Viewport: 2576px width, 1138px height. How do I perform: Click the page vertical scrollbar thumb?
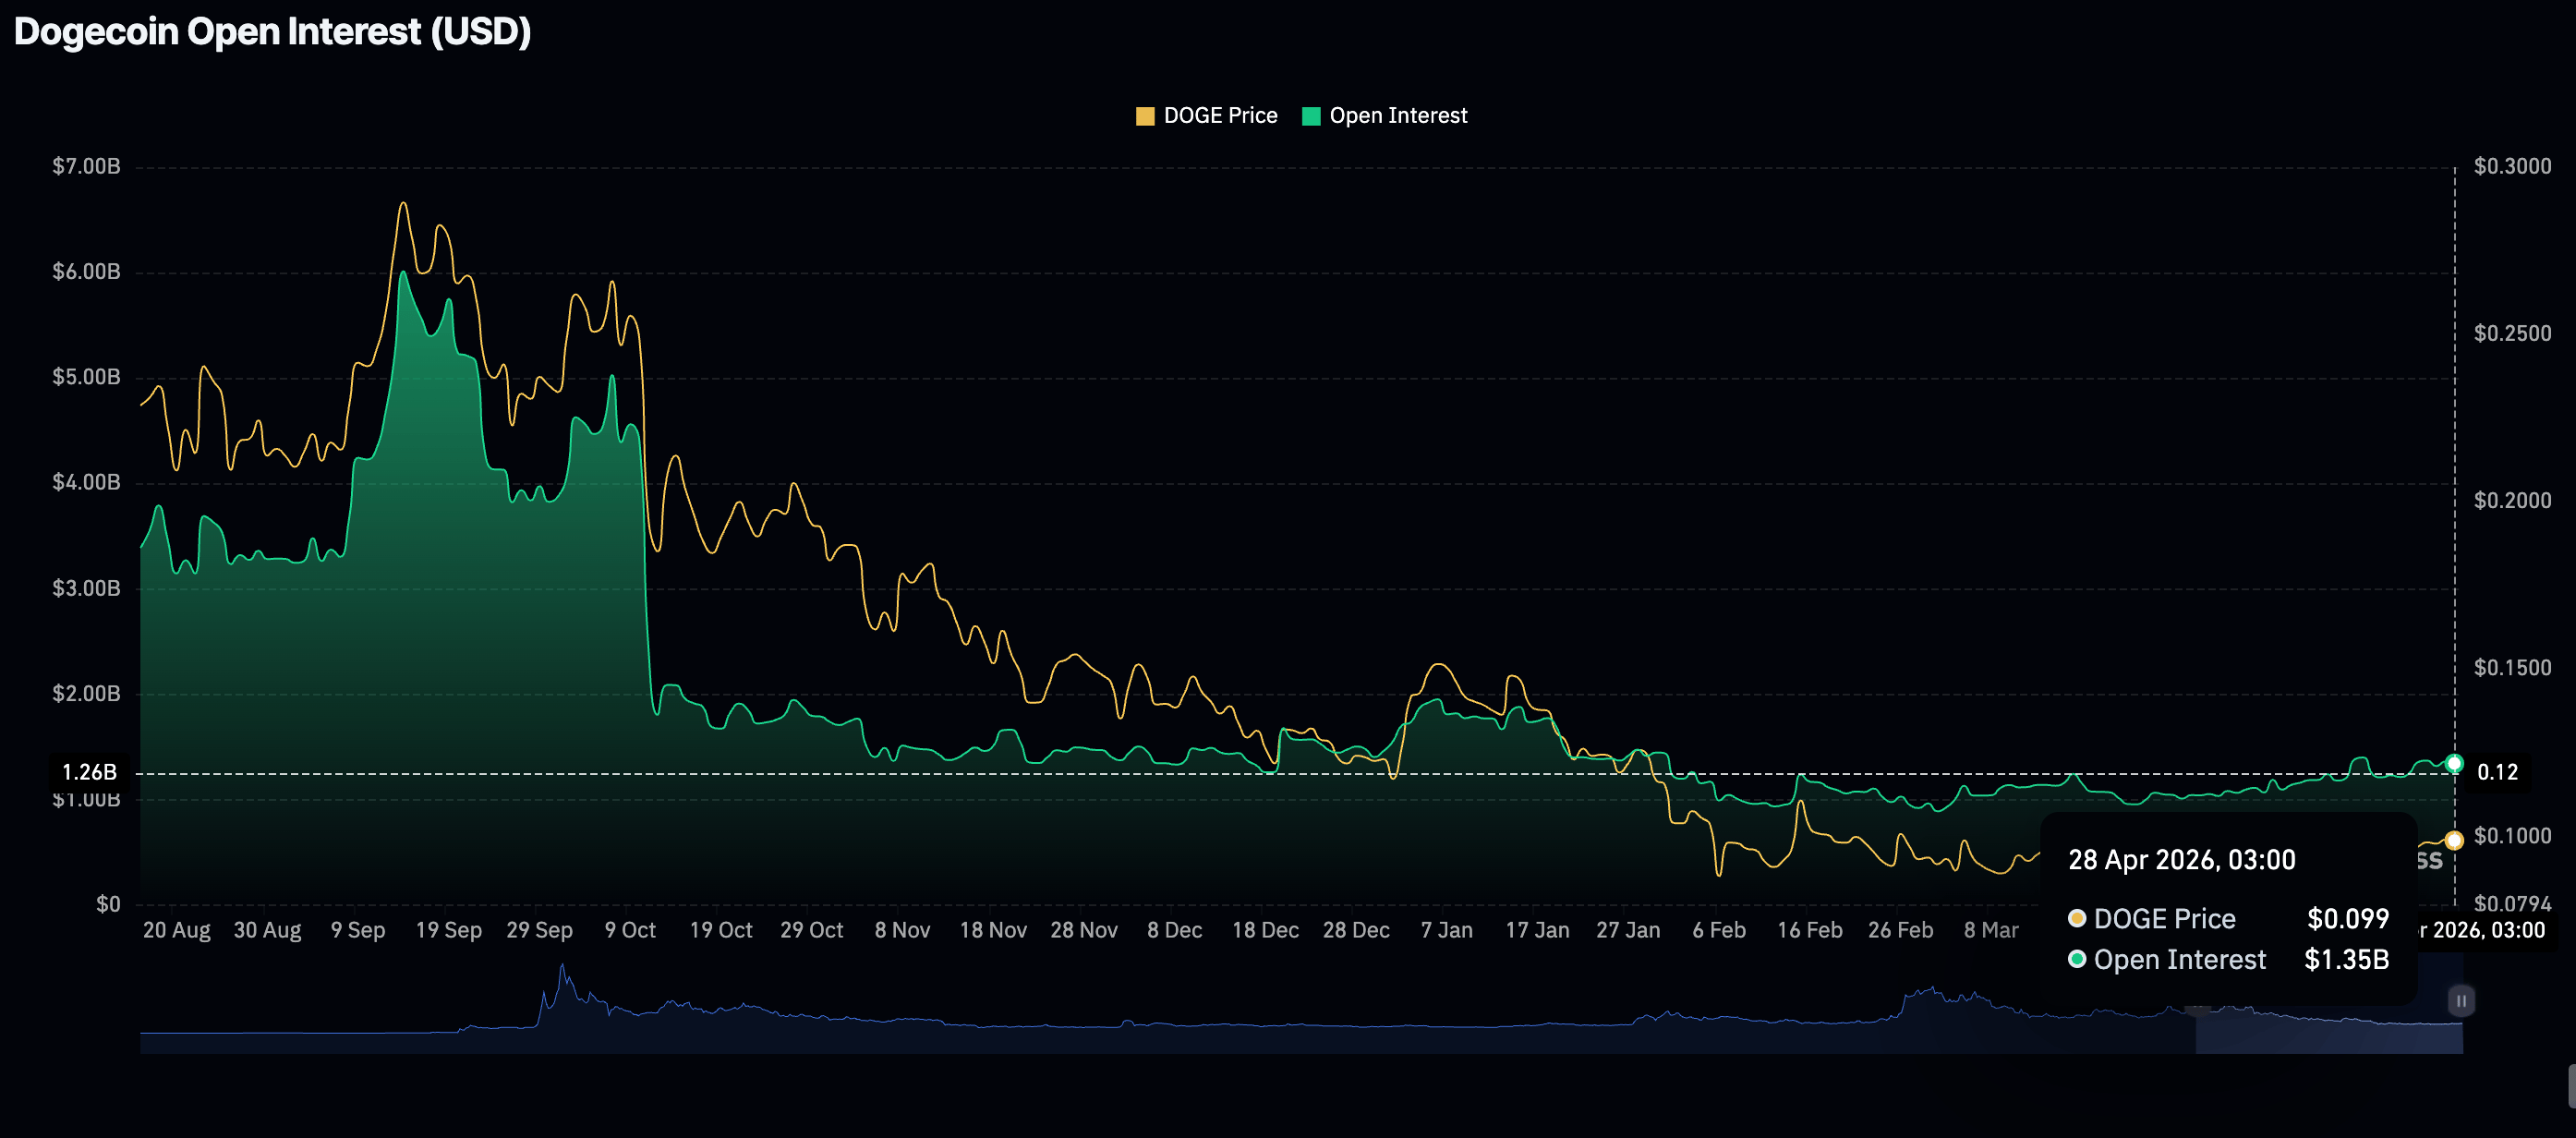(x=2571, y=1086)
